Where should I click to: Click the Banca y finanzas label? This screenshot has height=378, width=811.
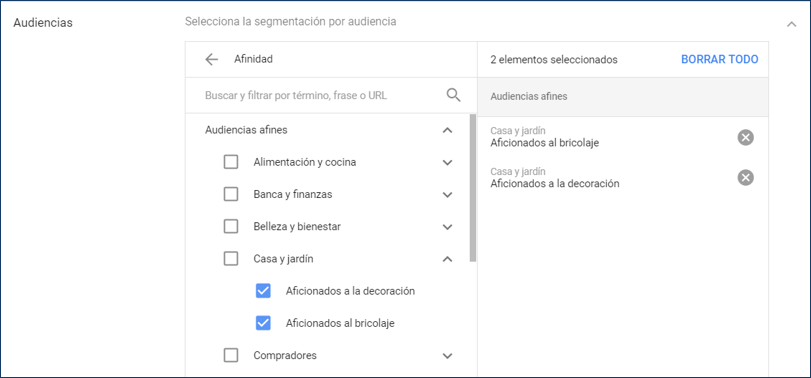[293, 195]
